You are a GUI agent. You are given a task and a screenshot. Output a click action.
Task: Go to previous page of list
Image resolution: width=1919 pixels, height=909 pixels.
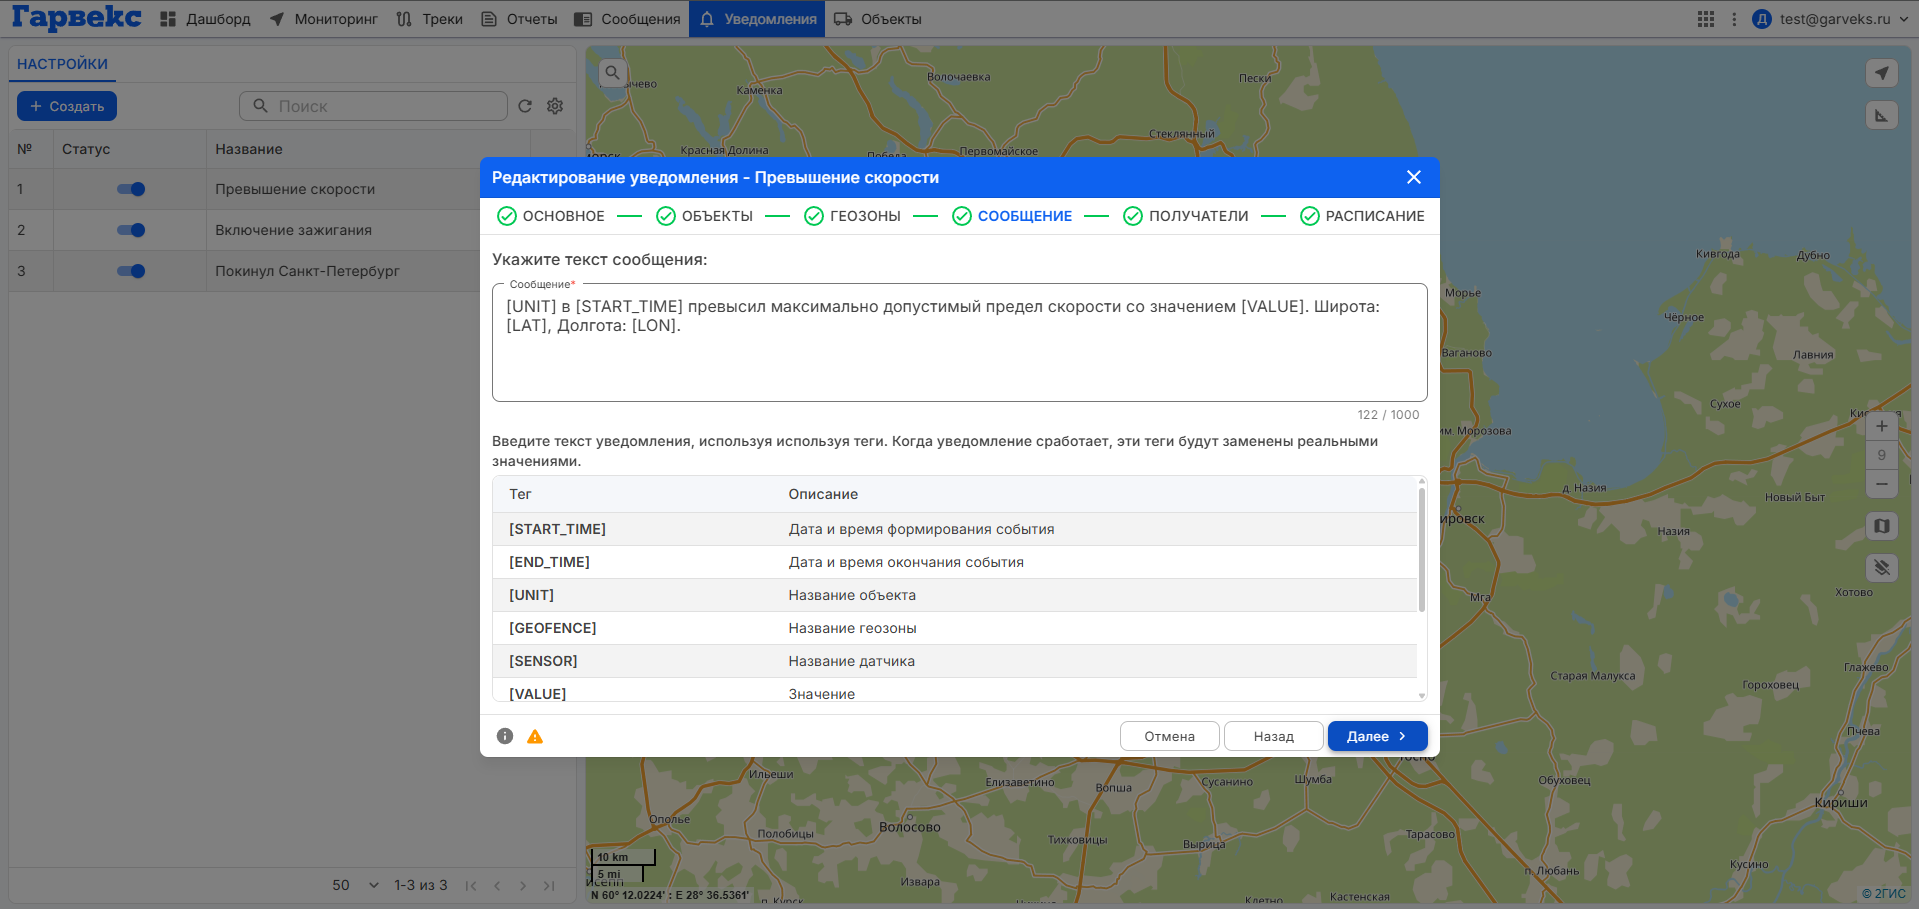(x=497, y=885)
